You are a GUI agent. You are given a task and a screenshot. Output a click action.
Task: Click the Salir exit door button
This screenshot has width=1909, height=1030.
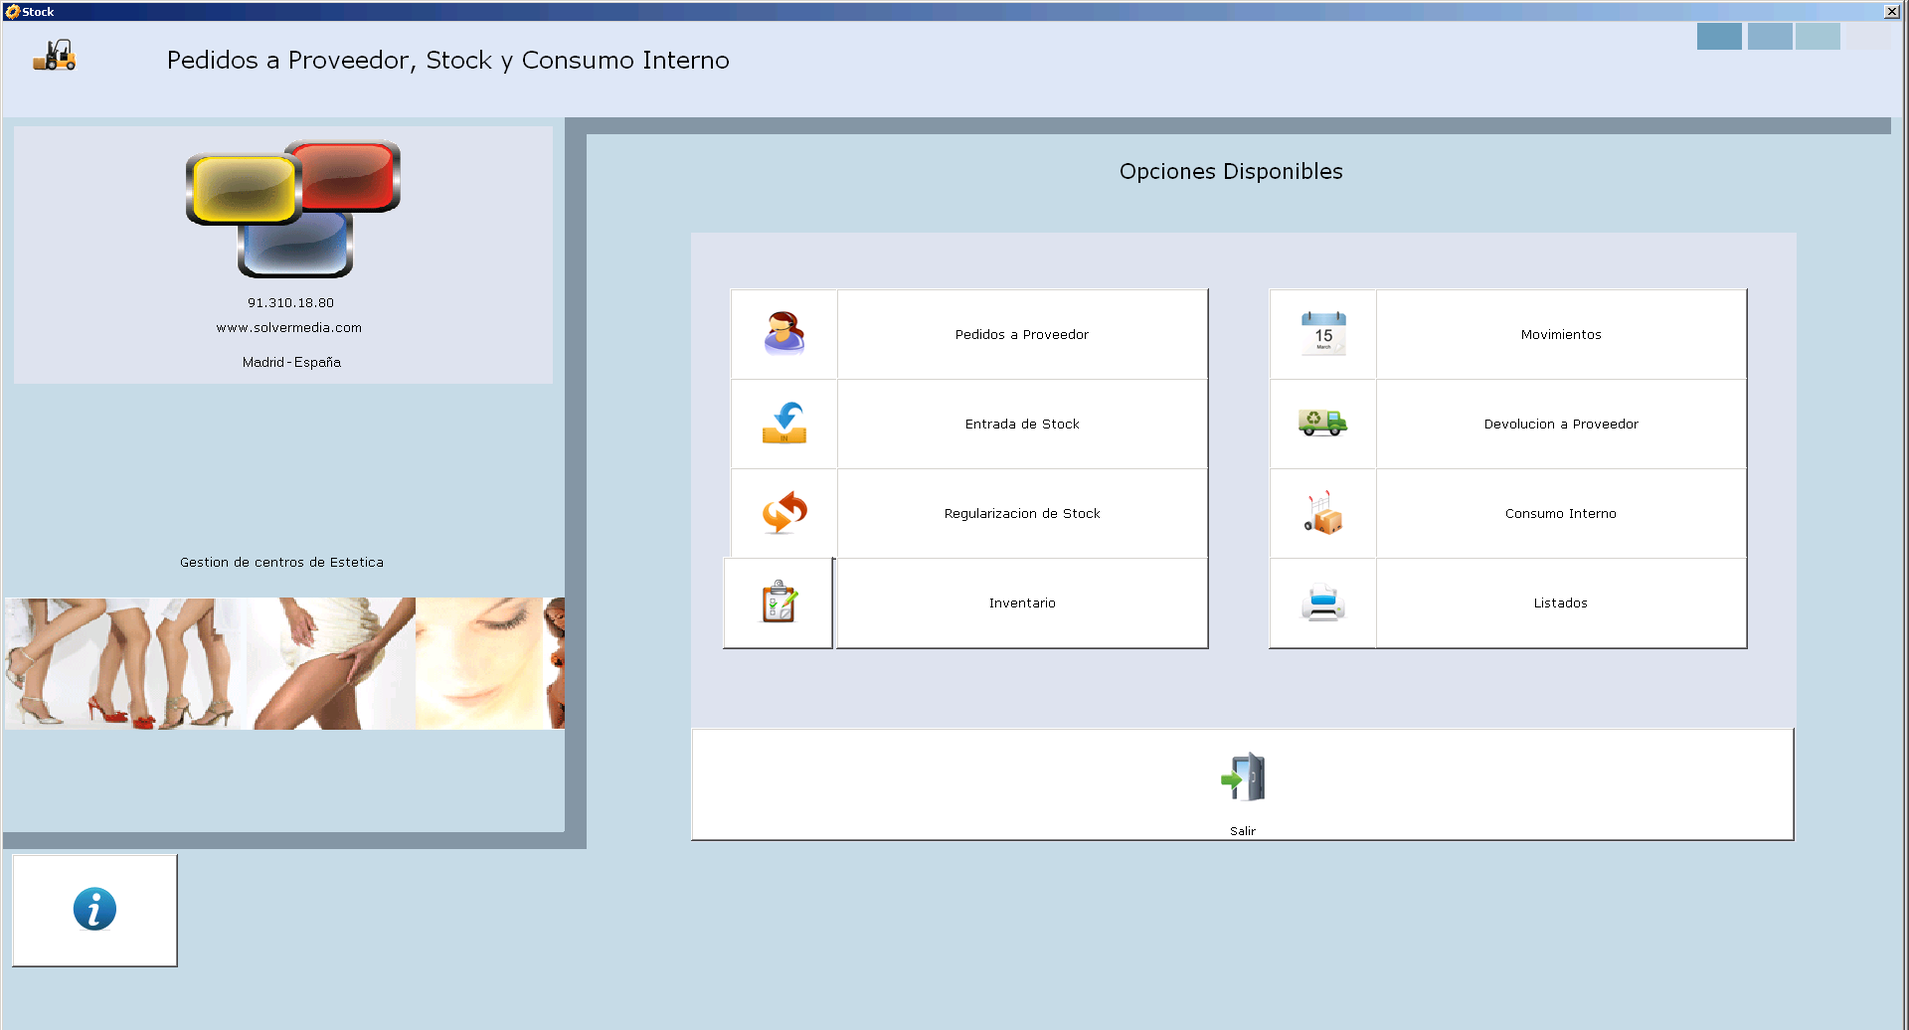(x=1242, y=783)
